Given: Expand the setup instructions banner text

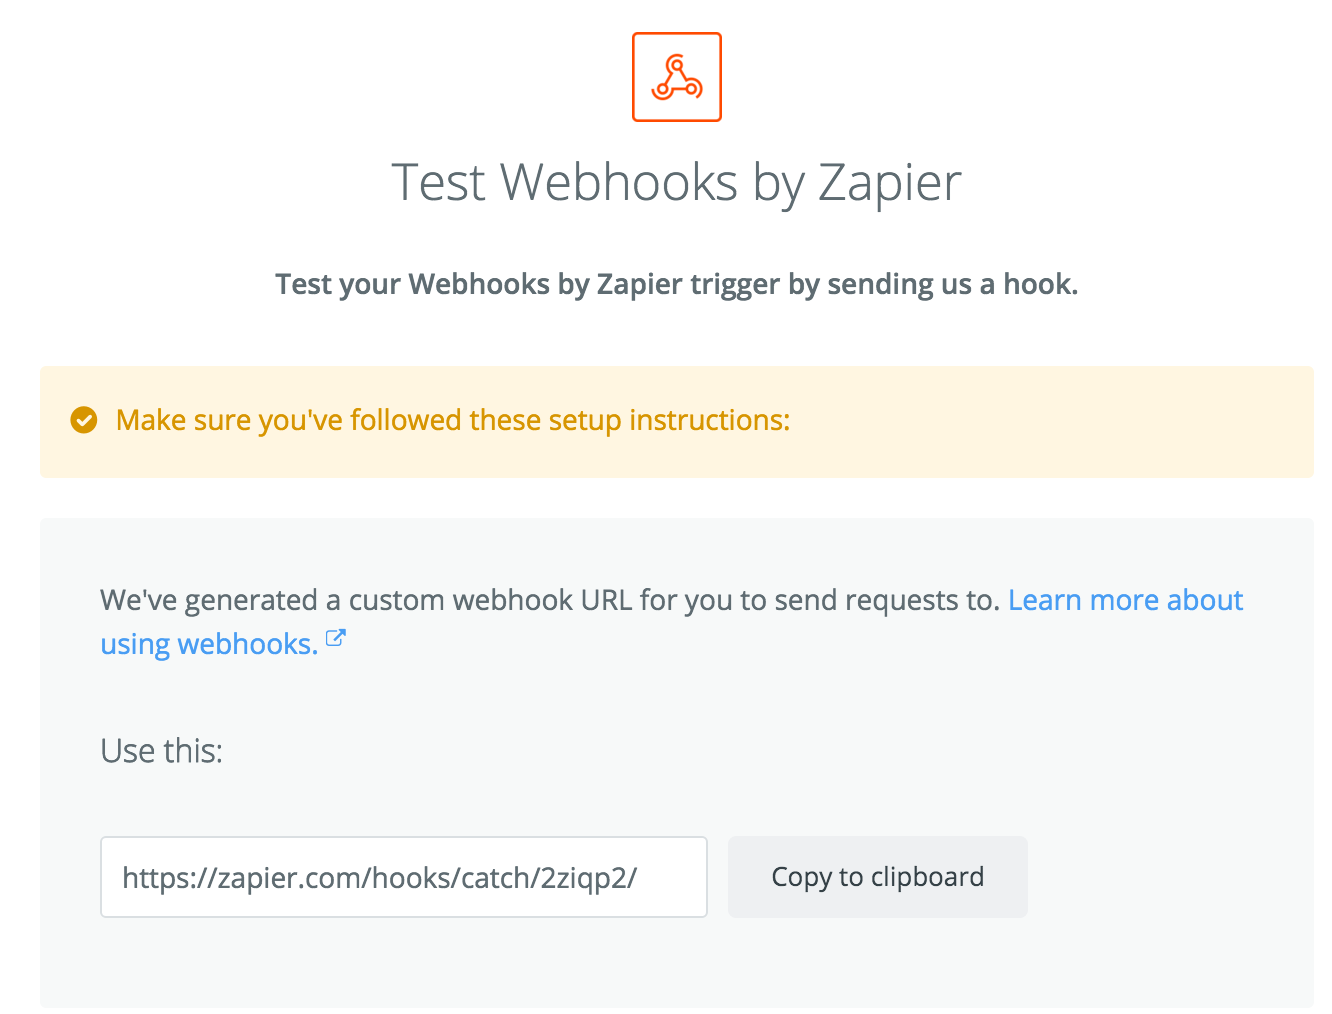Looking at the screenshot, I should (x=453, y=420).
